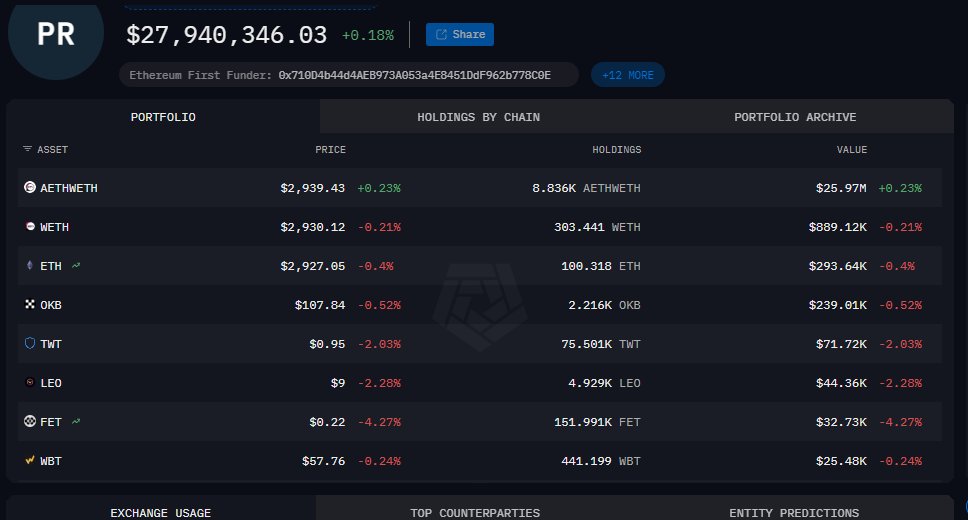Click the holdings 441.199 WBT
The height and width of the screenshot is (520, 968).
(601, 461)
